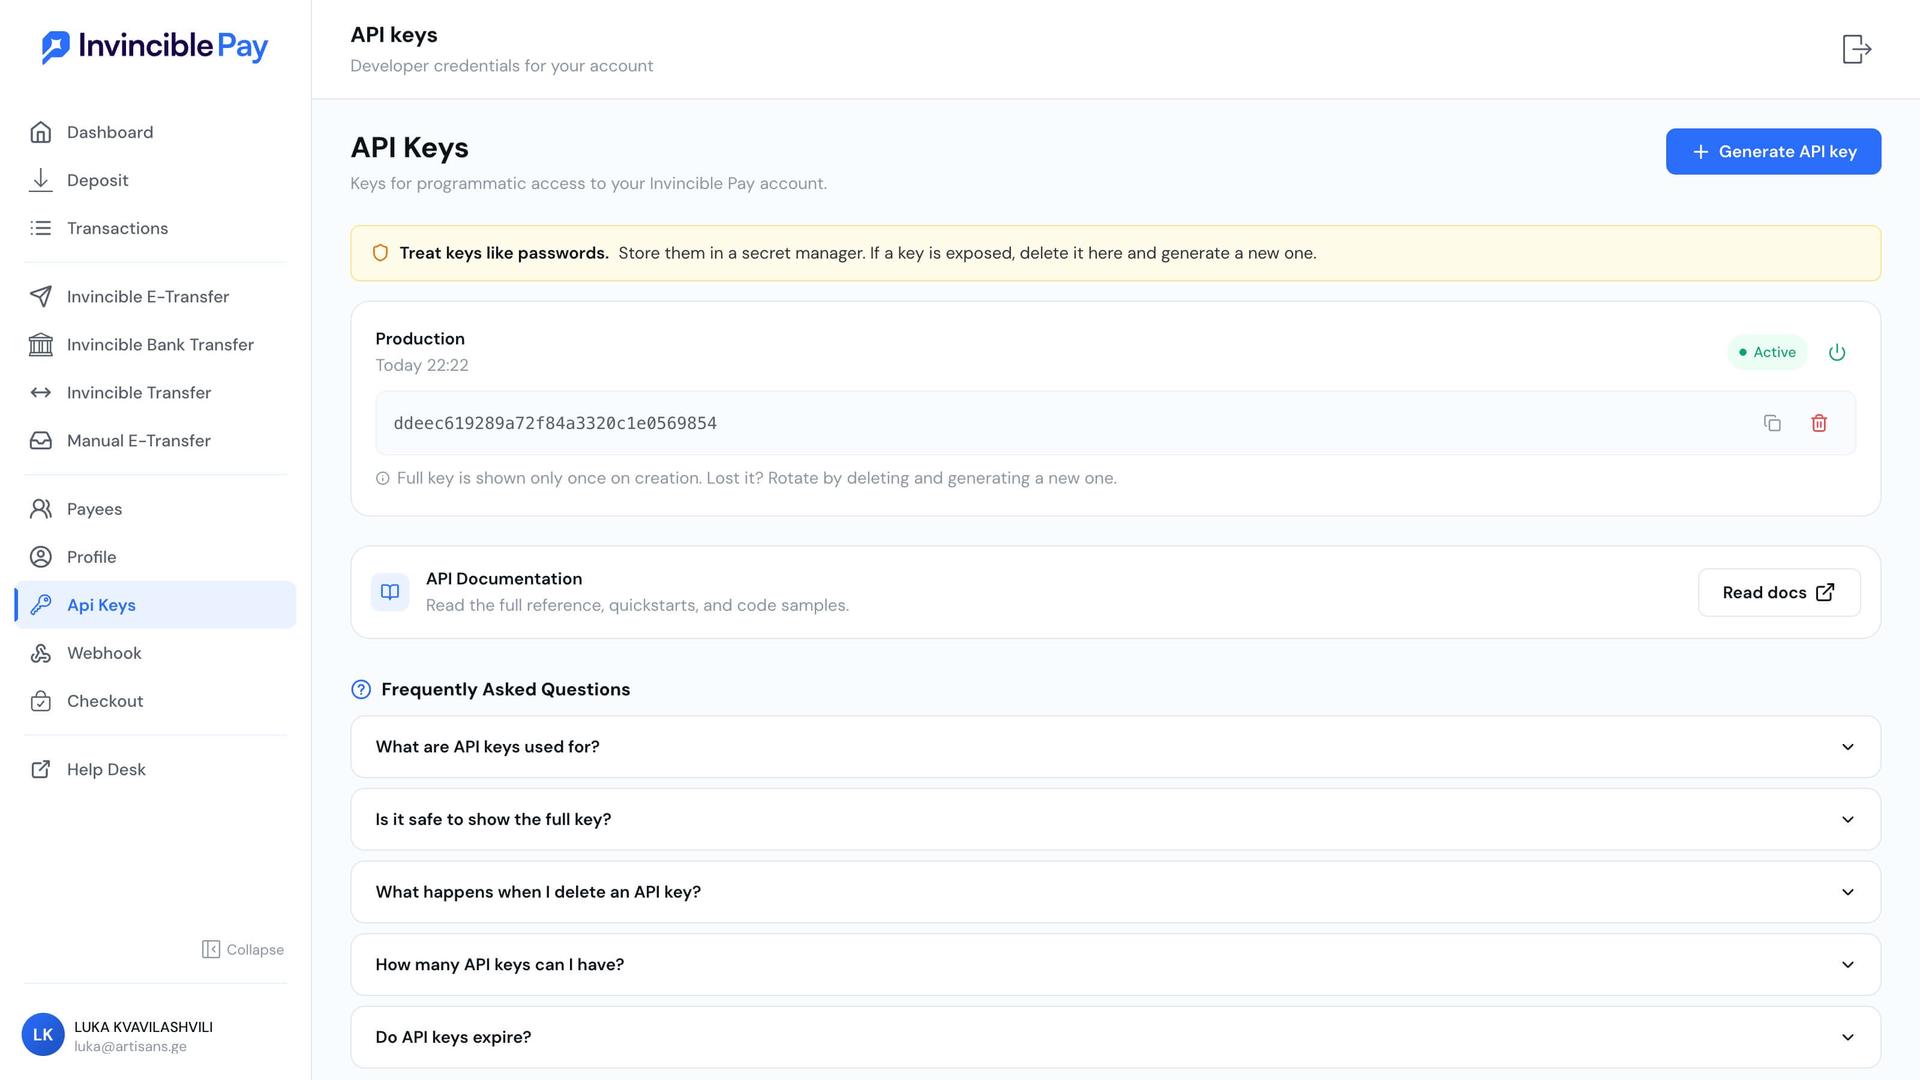The height and width of the screenshot is (1080, 1920).
Task: Click the 'API Documentation' title
Action: coord(504,578)
